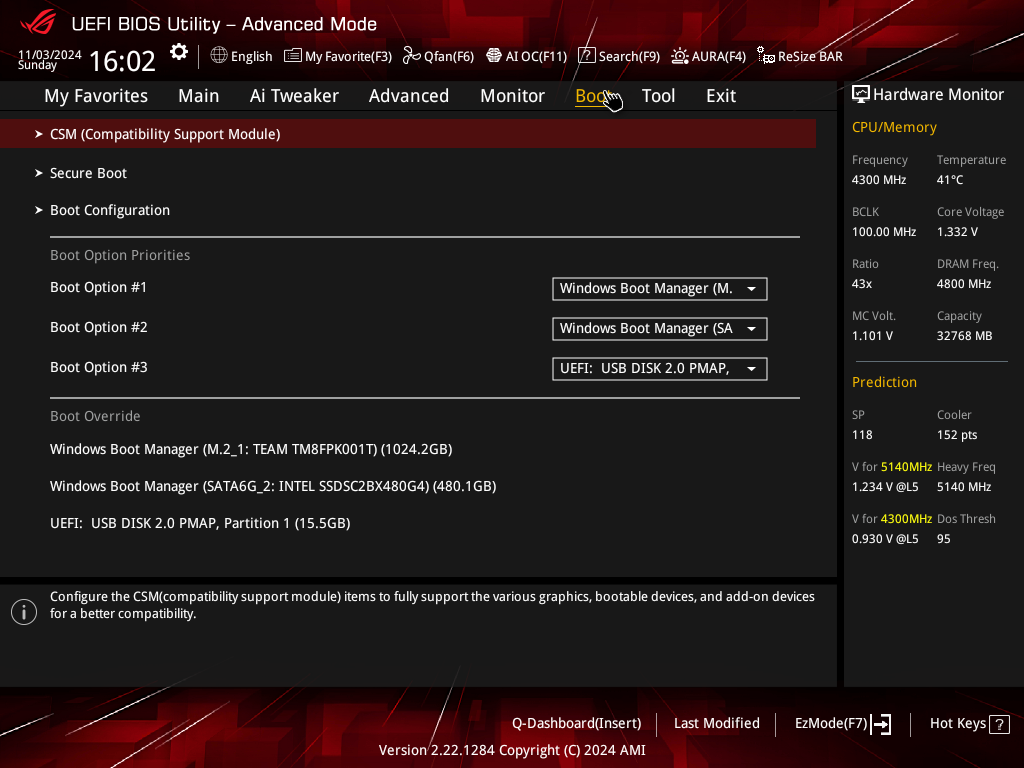The image size is (1024, 768).
Task: Boot override from USB DISK 2.0 PMAP
Action: coord(200,523)
